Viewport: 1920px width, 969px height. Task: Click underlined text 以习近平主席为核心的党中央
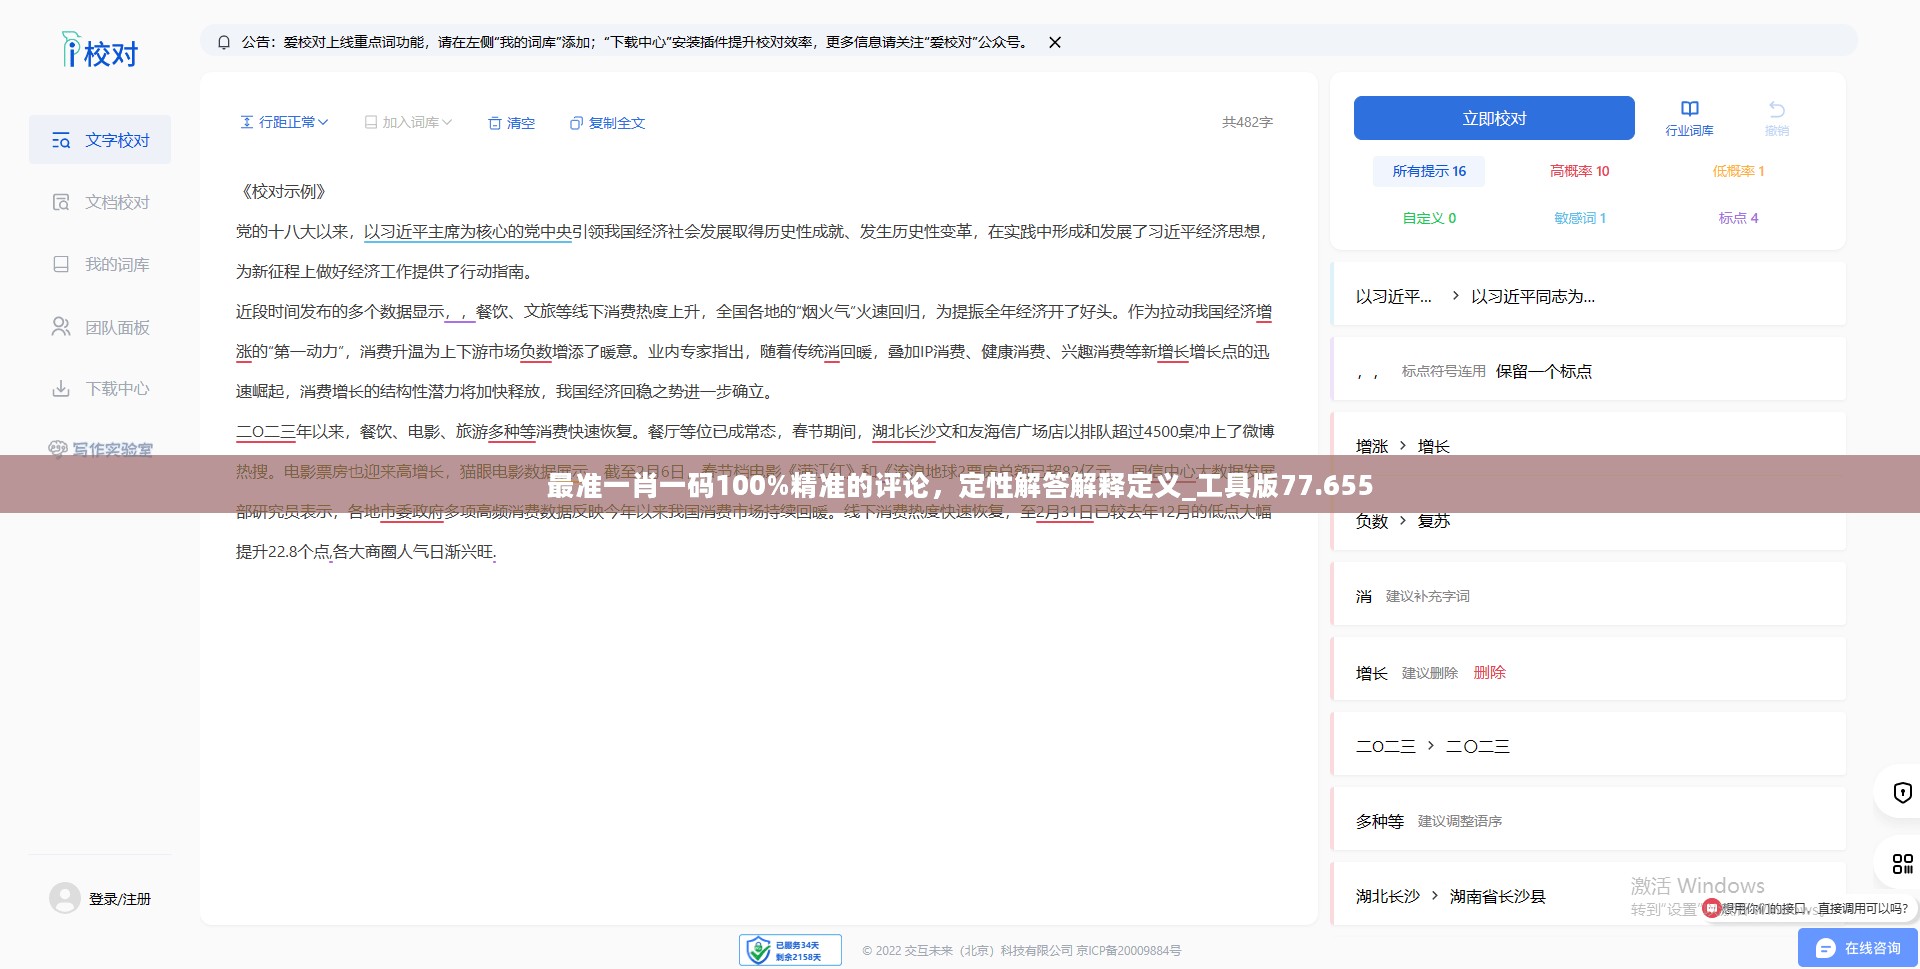pyautogui.click(x=468, y=231)
